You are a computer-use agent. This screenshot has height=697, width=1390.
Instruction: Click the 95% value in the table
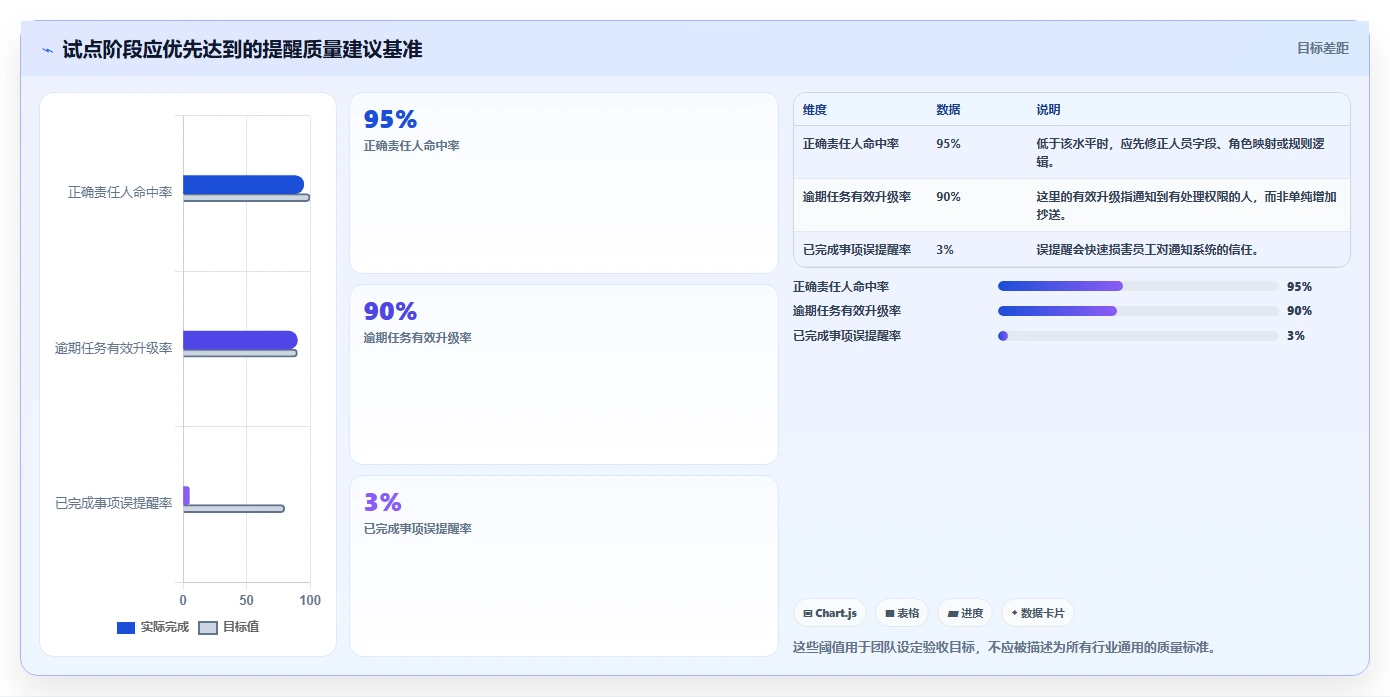coord(948,144)
